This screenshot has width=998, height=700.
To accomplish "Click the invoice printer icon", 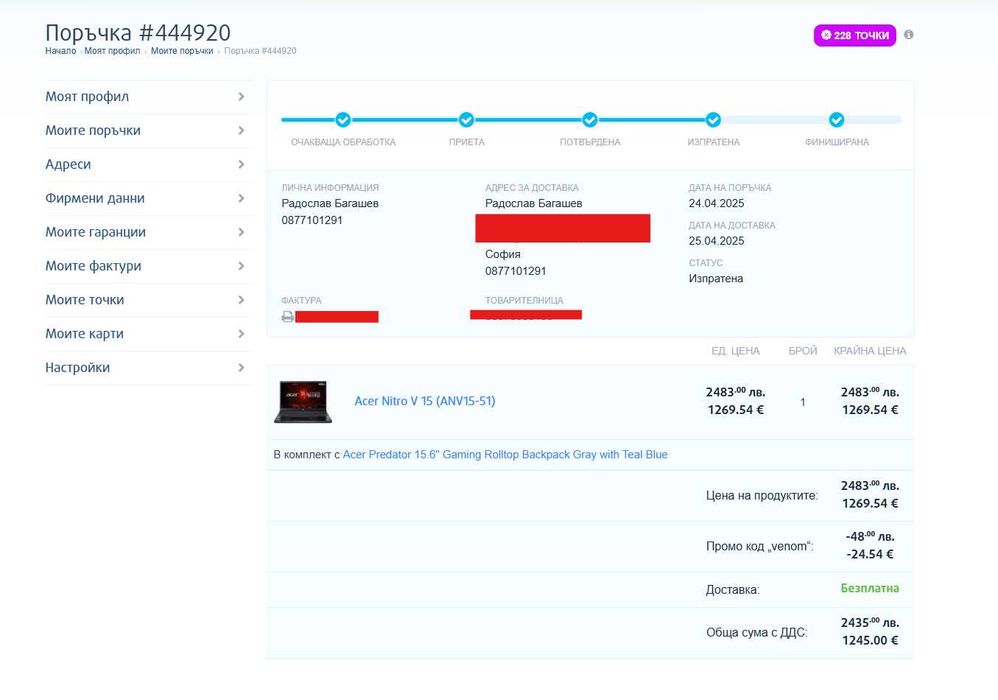I will point(288,316).
